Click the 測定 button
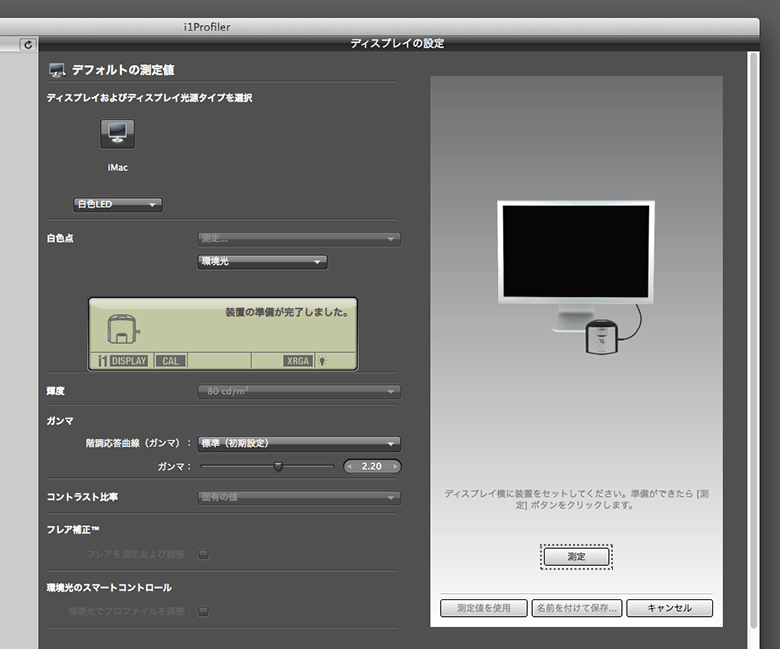This screenshot has height=649, width=780. 577,556
